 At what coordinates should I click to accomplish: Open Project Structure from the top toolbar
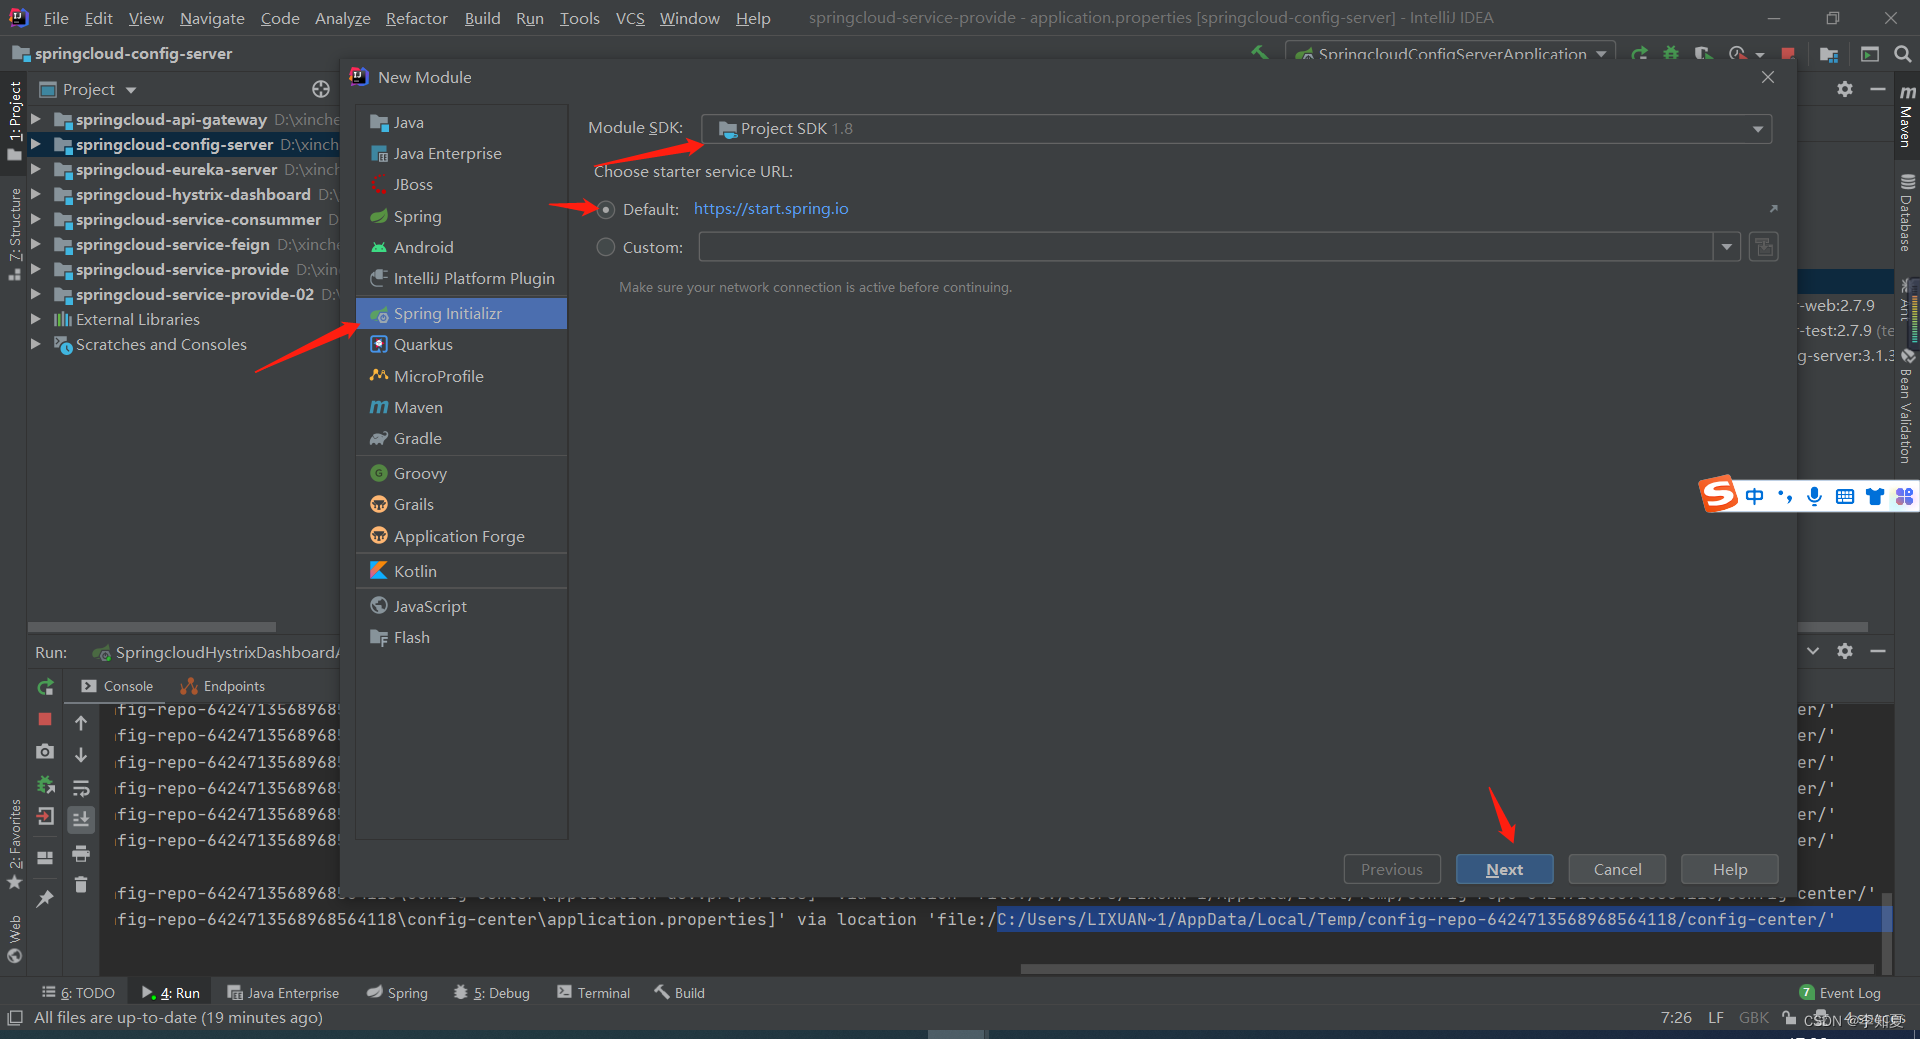tap(1829, 54)
